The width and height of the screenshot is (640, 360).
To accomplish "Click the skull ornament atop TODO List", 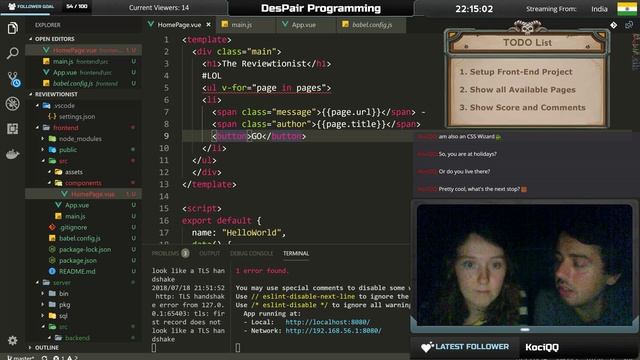I will (527, 27).
